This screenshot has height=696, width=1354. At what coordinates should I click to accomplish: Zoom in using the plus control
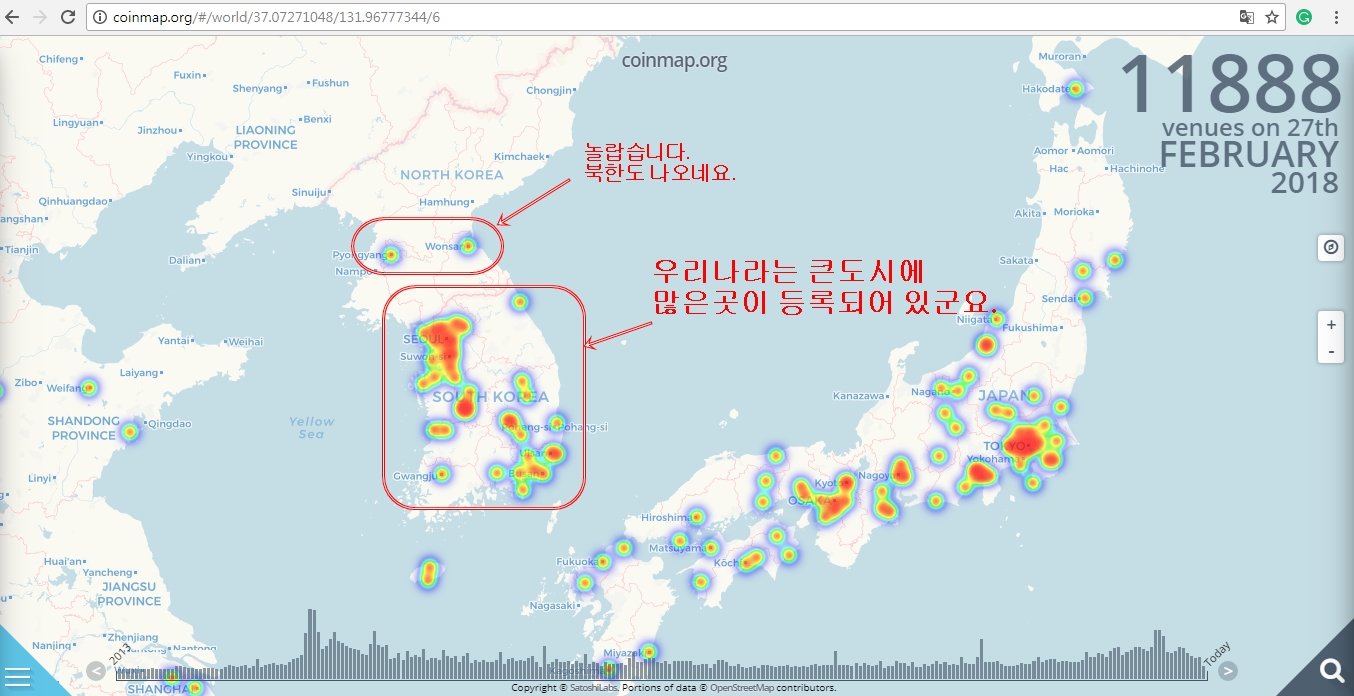pos(1330,324)
